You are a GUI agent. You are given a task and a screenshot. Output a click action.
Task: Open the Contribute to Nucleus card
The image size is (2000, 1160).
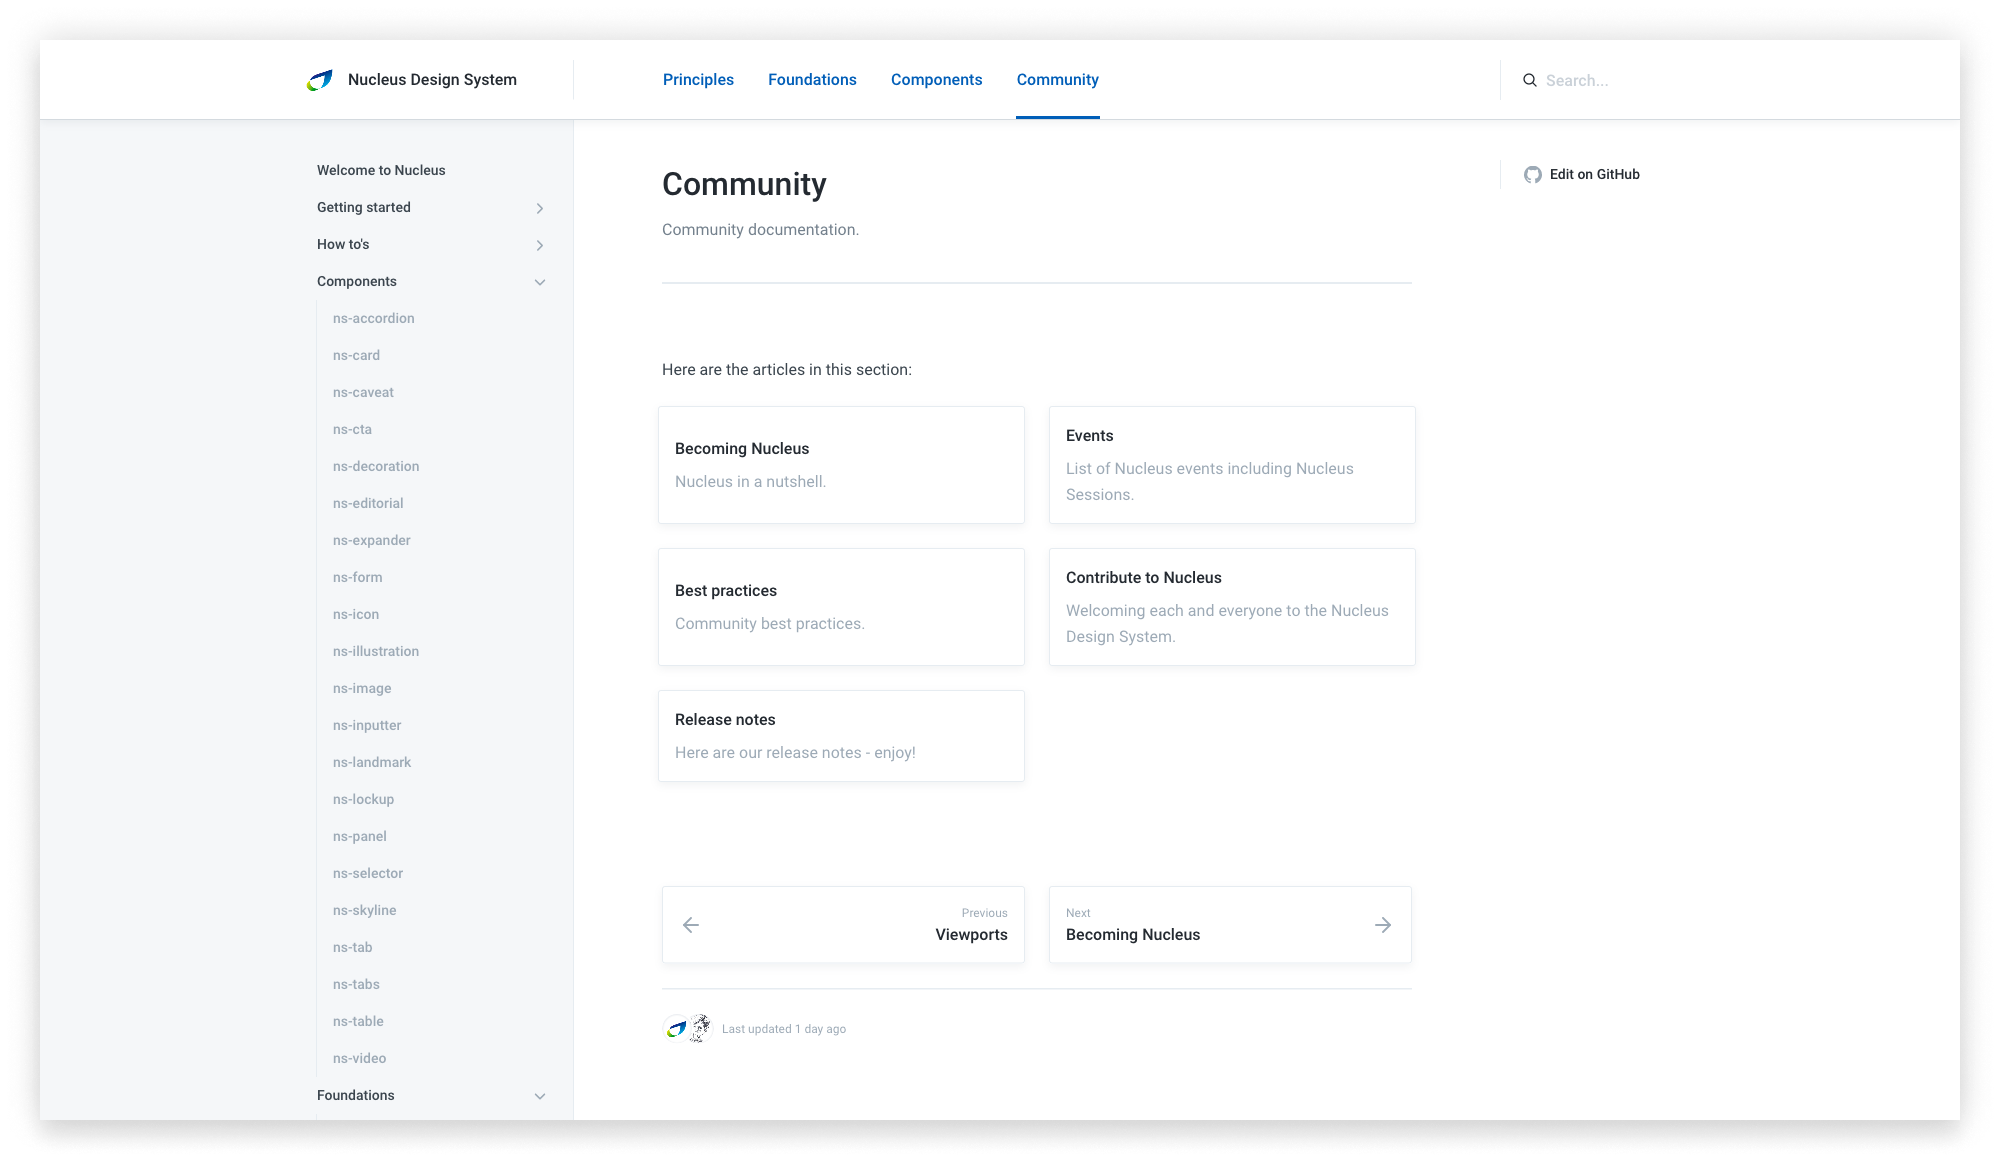(1232, 607)
